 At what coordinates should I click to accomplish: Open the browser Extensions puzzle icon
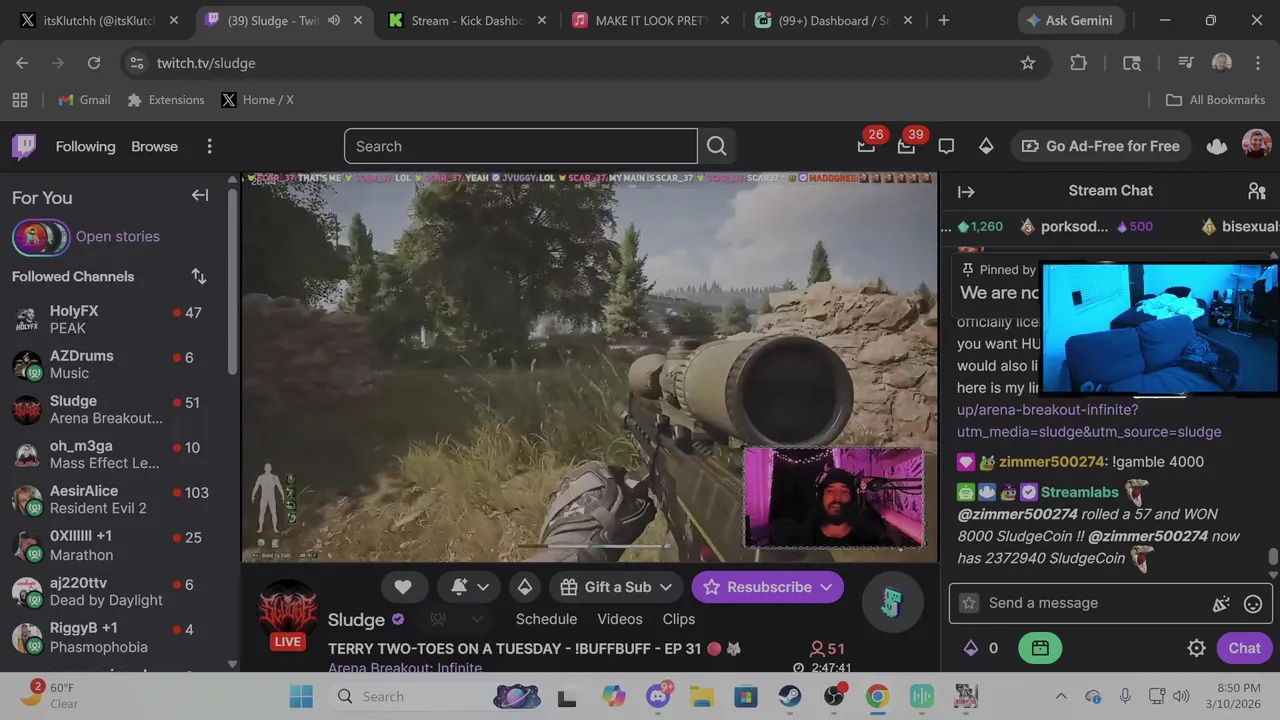[x=1078, y=63]
